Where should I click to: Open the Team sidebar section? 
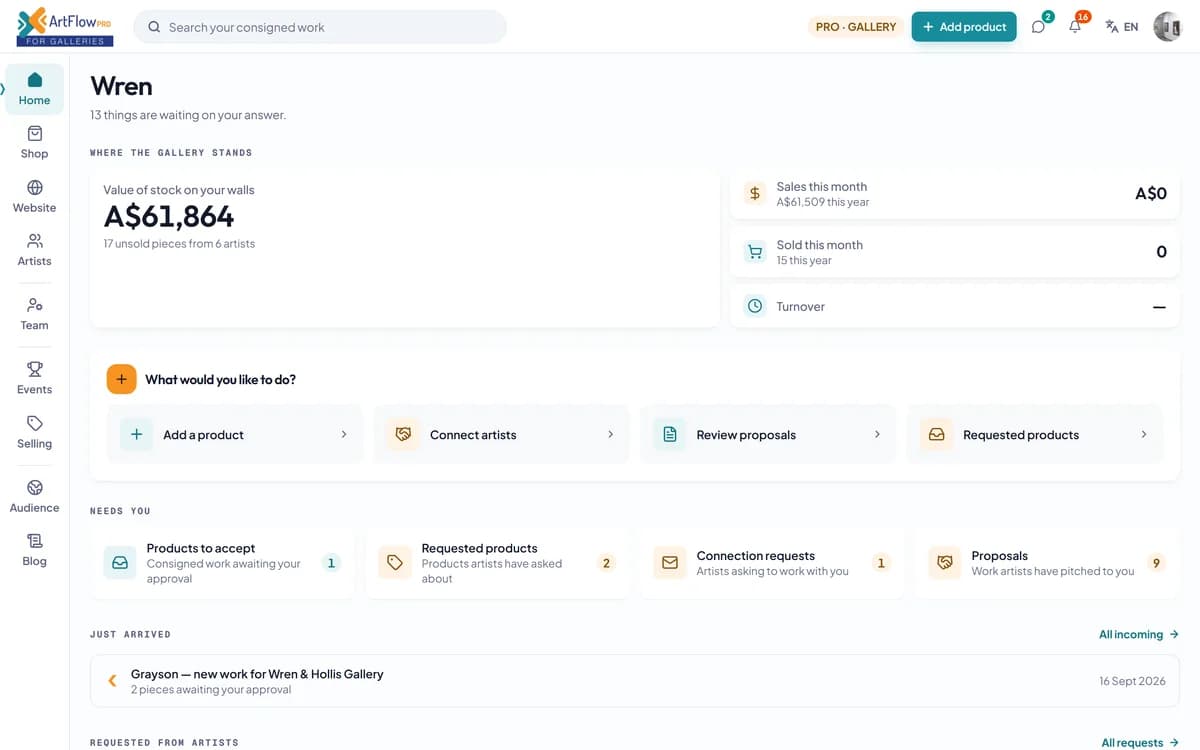(x=34, y=313)
